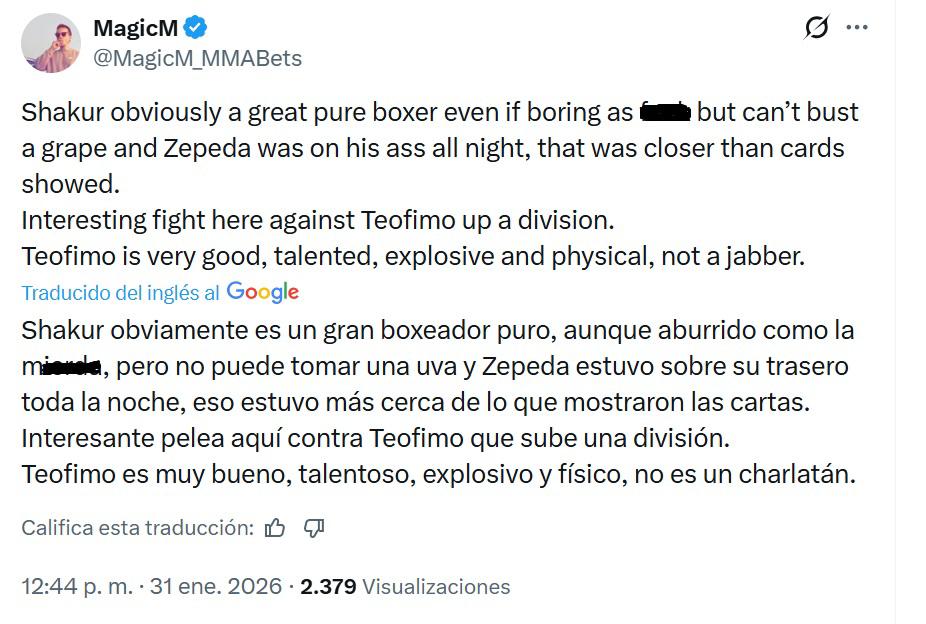Click MagicM's blue verified badge

pos(197,28)
